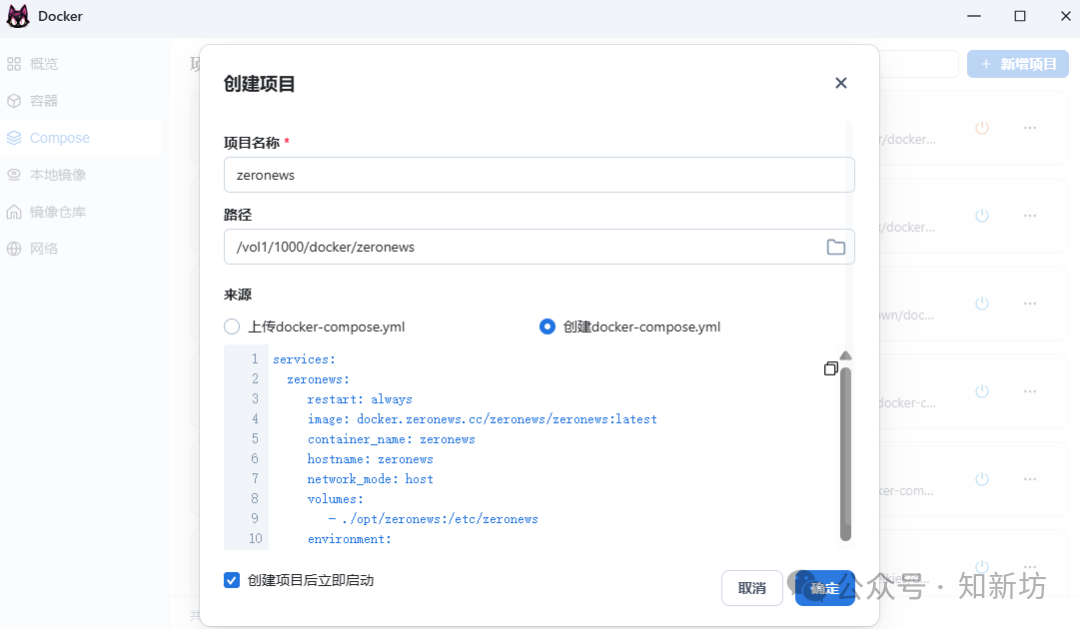This screenshot has height=629, width=1080.
Task: Select the 上传docker-compose.yml radio option
Action: 231,326
